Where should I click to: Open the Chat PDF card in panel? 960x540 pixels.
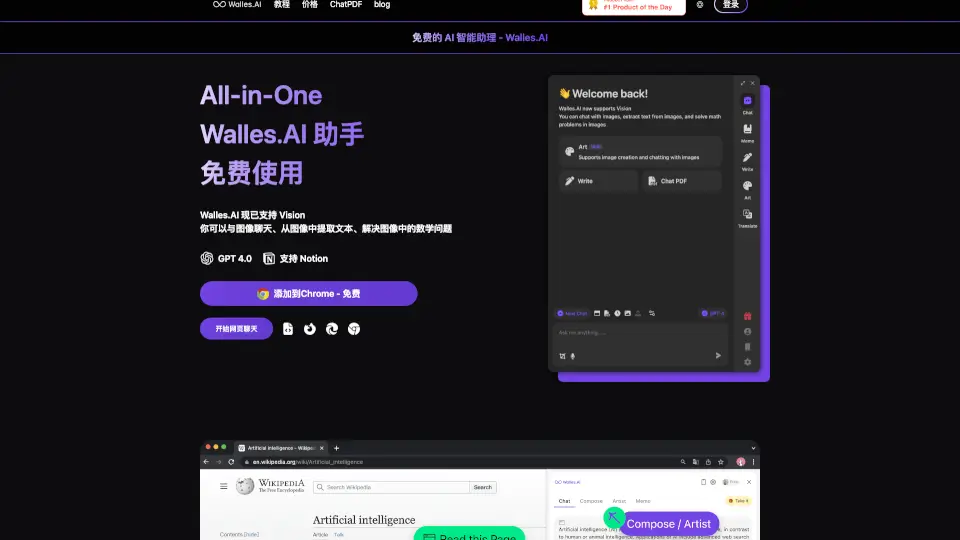point(681,181)
